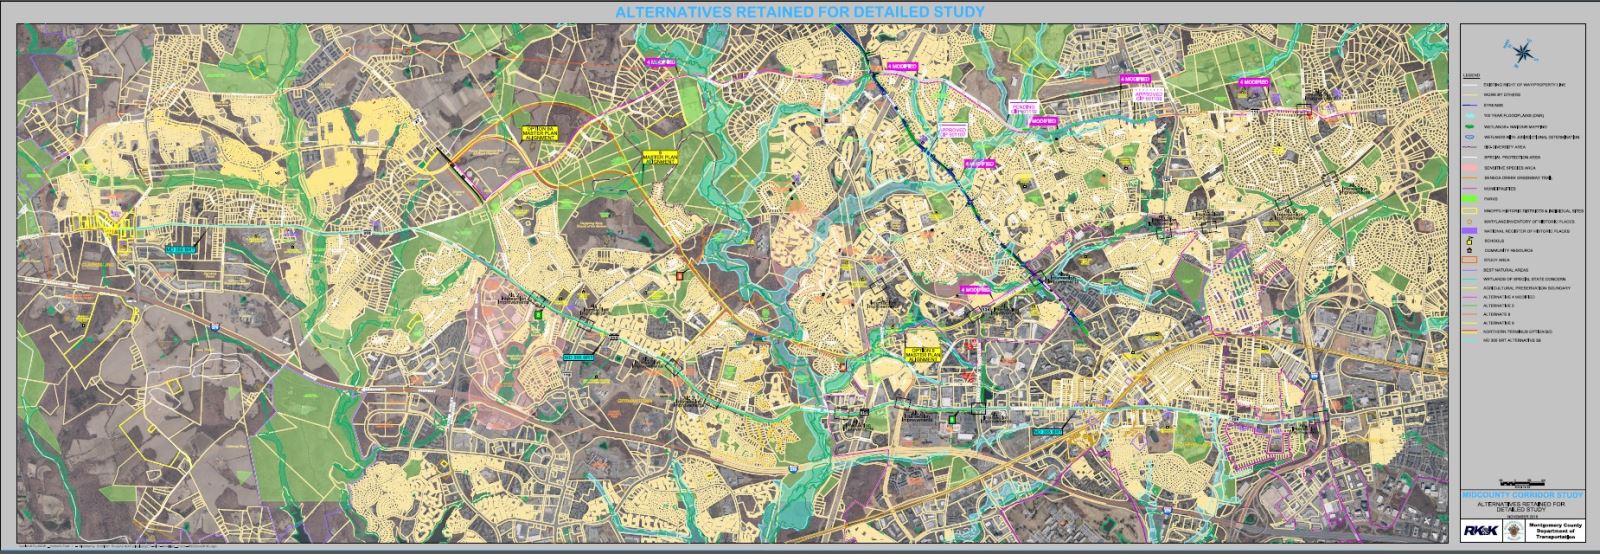Click the Montgomery County seal emblem
This screenshot has height=554, width=1600.
1513,530
